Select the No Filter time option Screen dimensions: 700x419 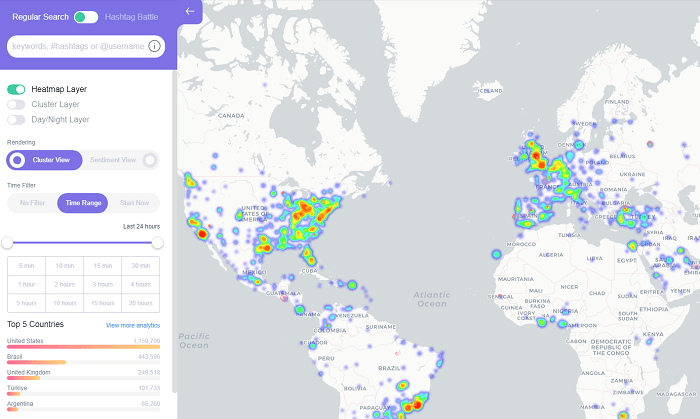32,203
